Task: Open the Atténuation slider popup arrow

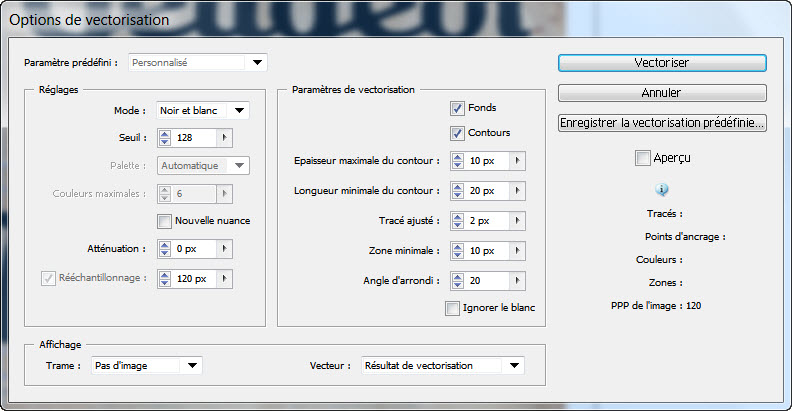Action: pyautogui.click(x=225, y=249)
